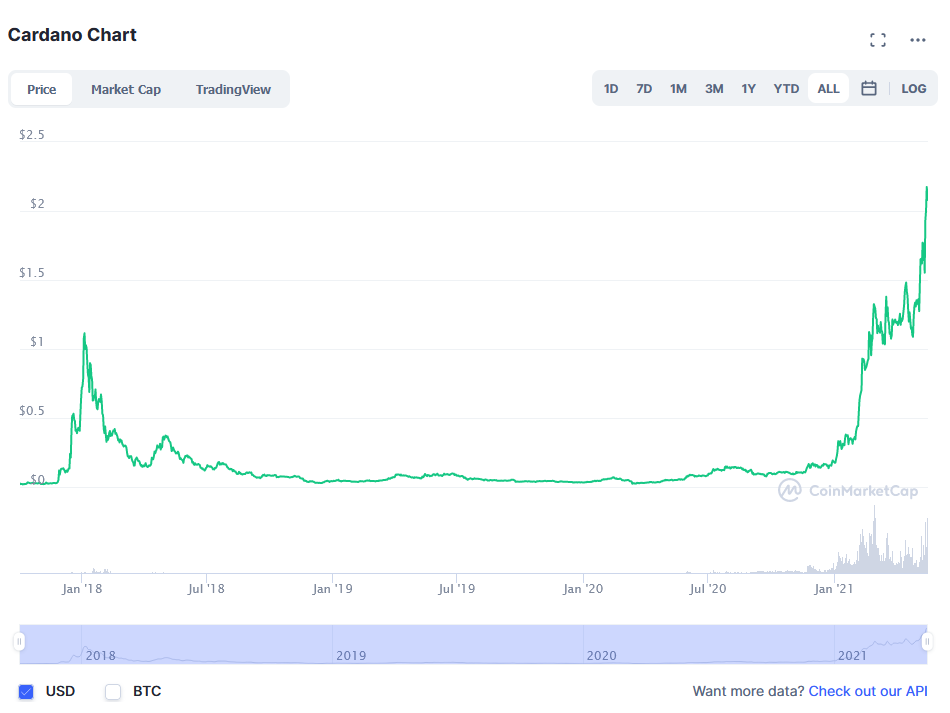Select the 1D time range
The image size is (950, 713).
tap(611, 88)
